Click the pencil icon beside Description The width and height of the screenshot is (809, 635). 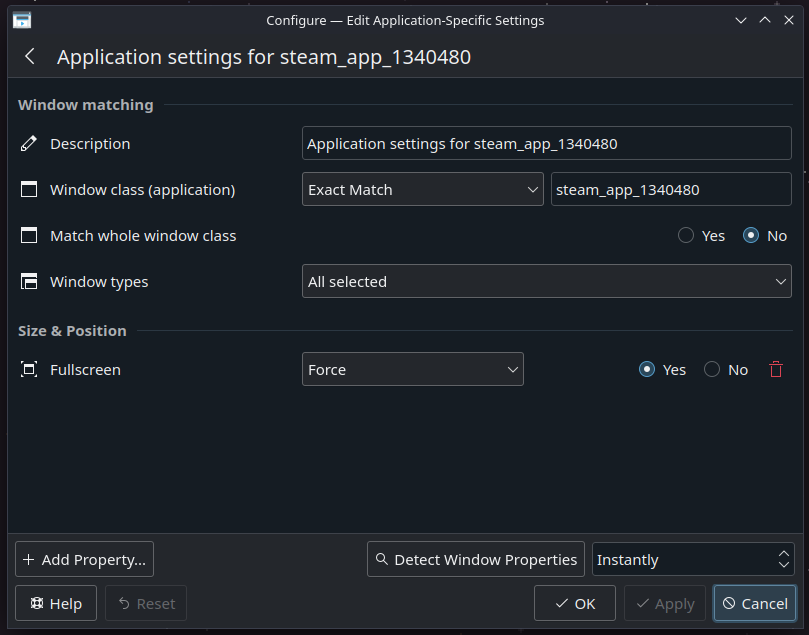pyautogui.click(x=29, y=144)
